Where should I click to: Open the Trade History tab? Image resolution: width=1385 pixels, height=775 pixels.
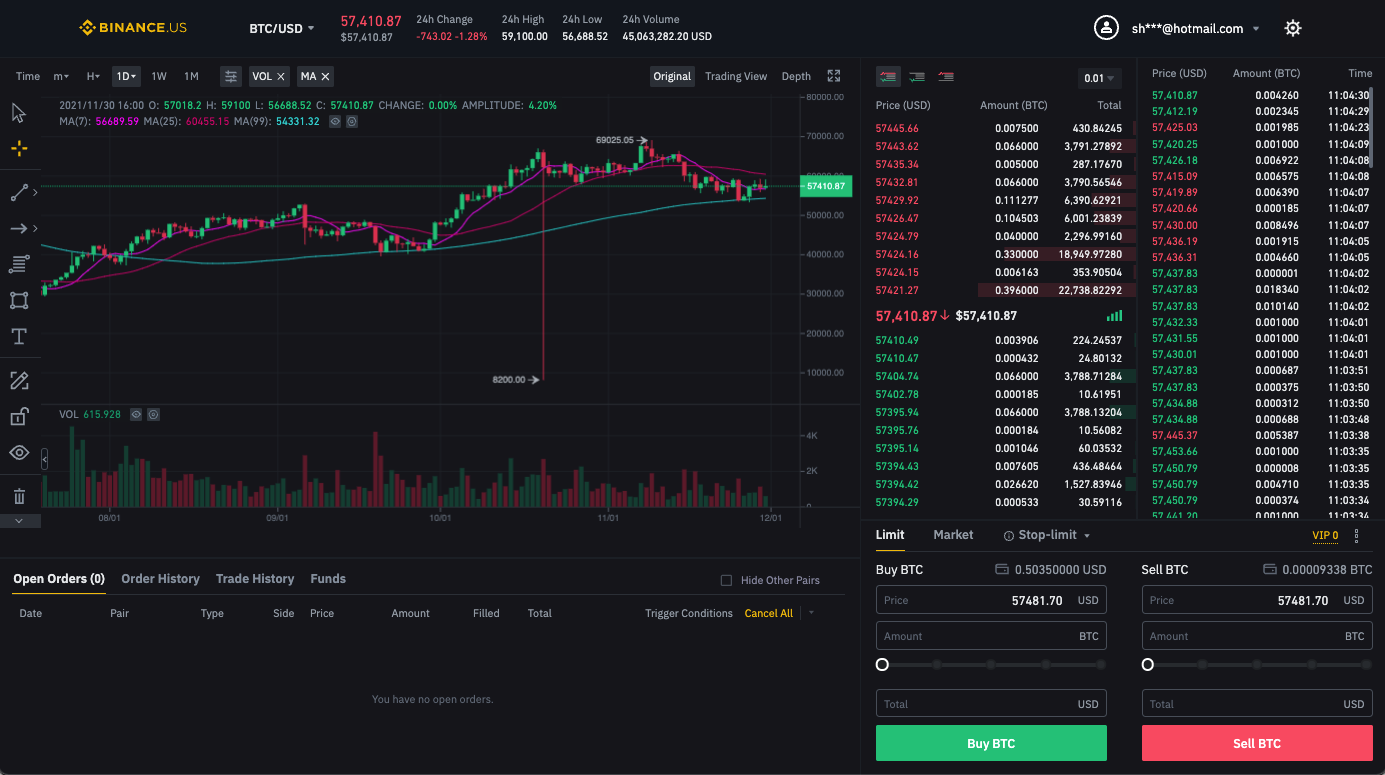click(x=255, y=578)
